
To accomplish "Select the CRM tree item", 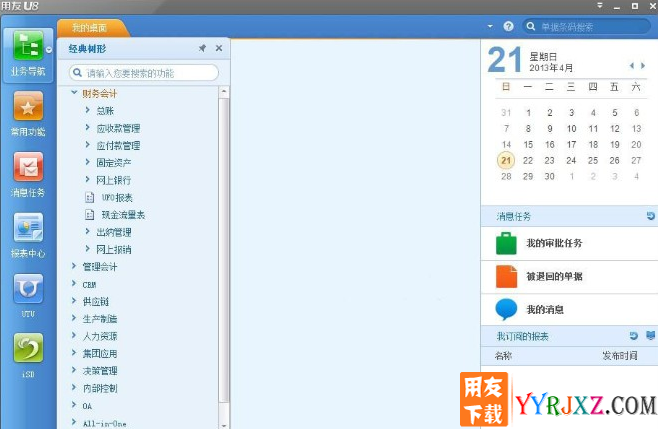I will [89, 285].
